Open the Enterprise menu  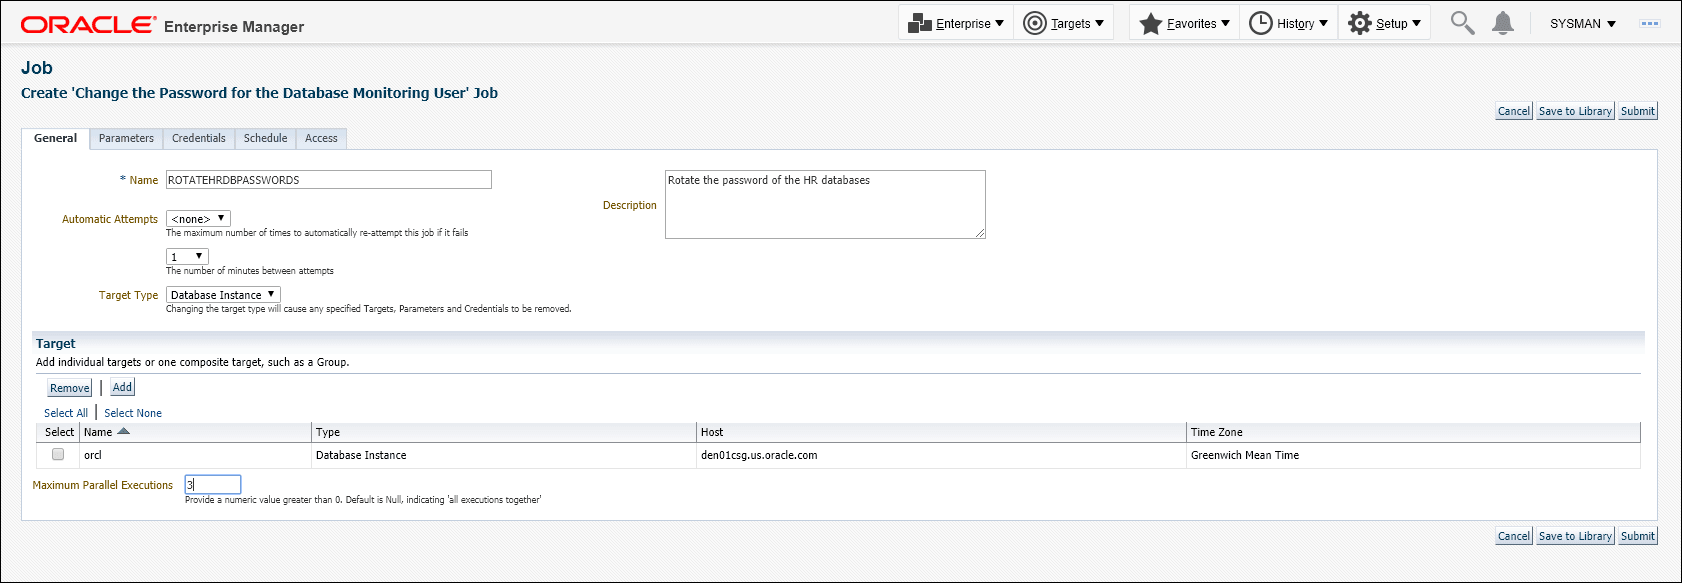[x=956, y=23]
